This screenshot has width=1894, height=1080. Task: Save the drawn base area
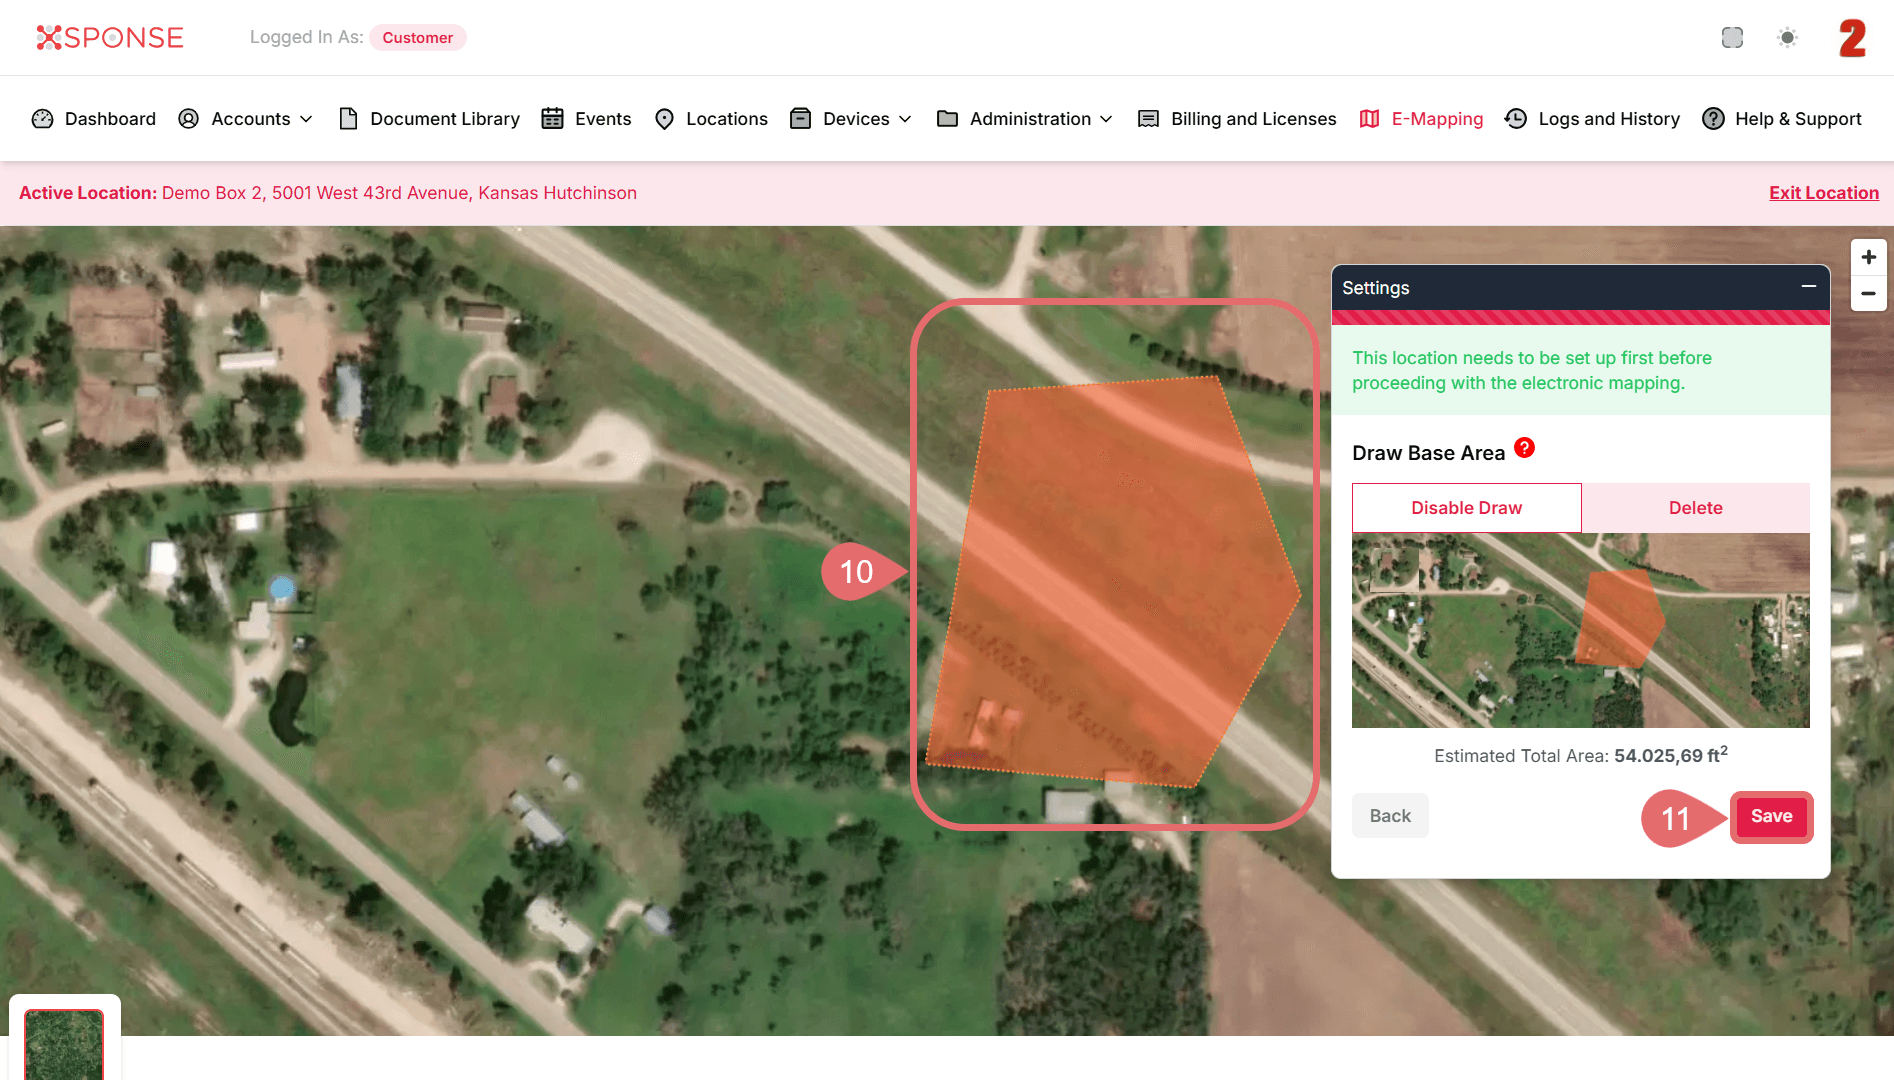pyautogui.click(x=1771, y=816)
